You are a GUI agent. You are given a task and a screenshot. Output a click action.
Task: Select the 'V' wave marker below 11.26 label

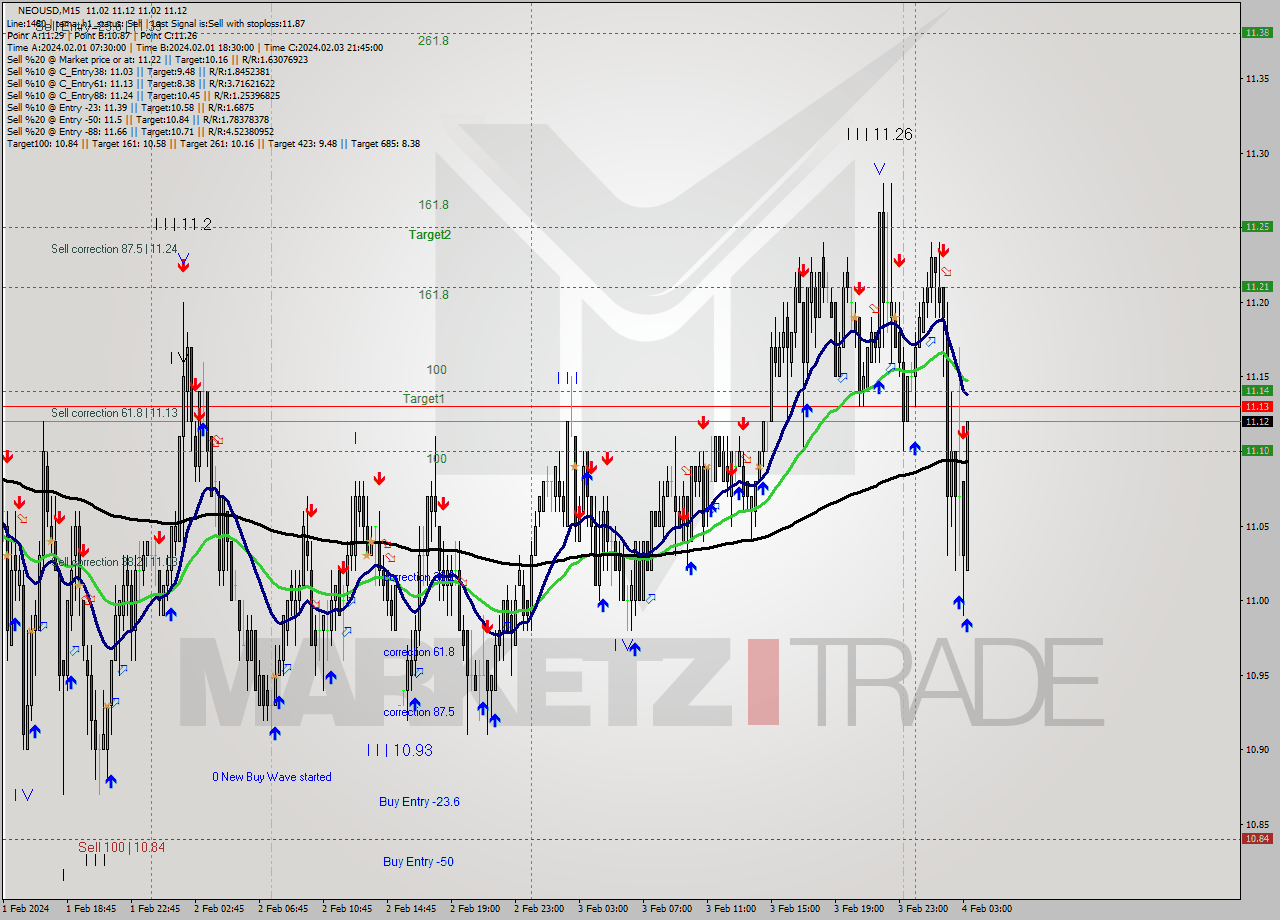[x=878, y=169]
